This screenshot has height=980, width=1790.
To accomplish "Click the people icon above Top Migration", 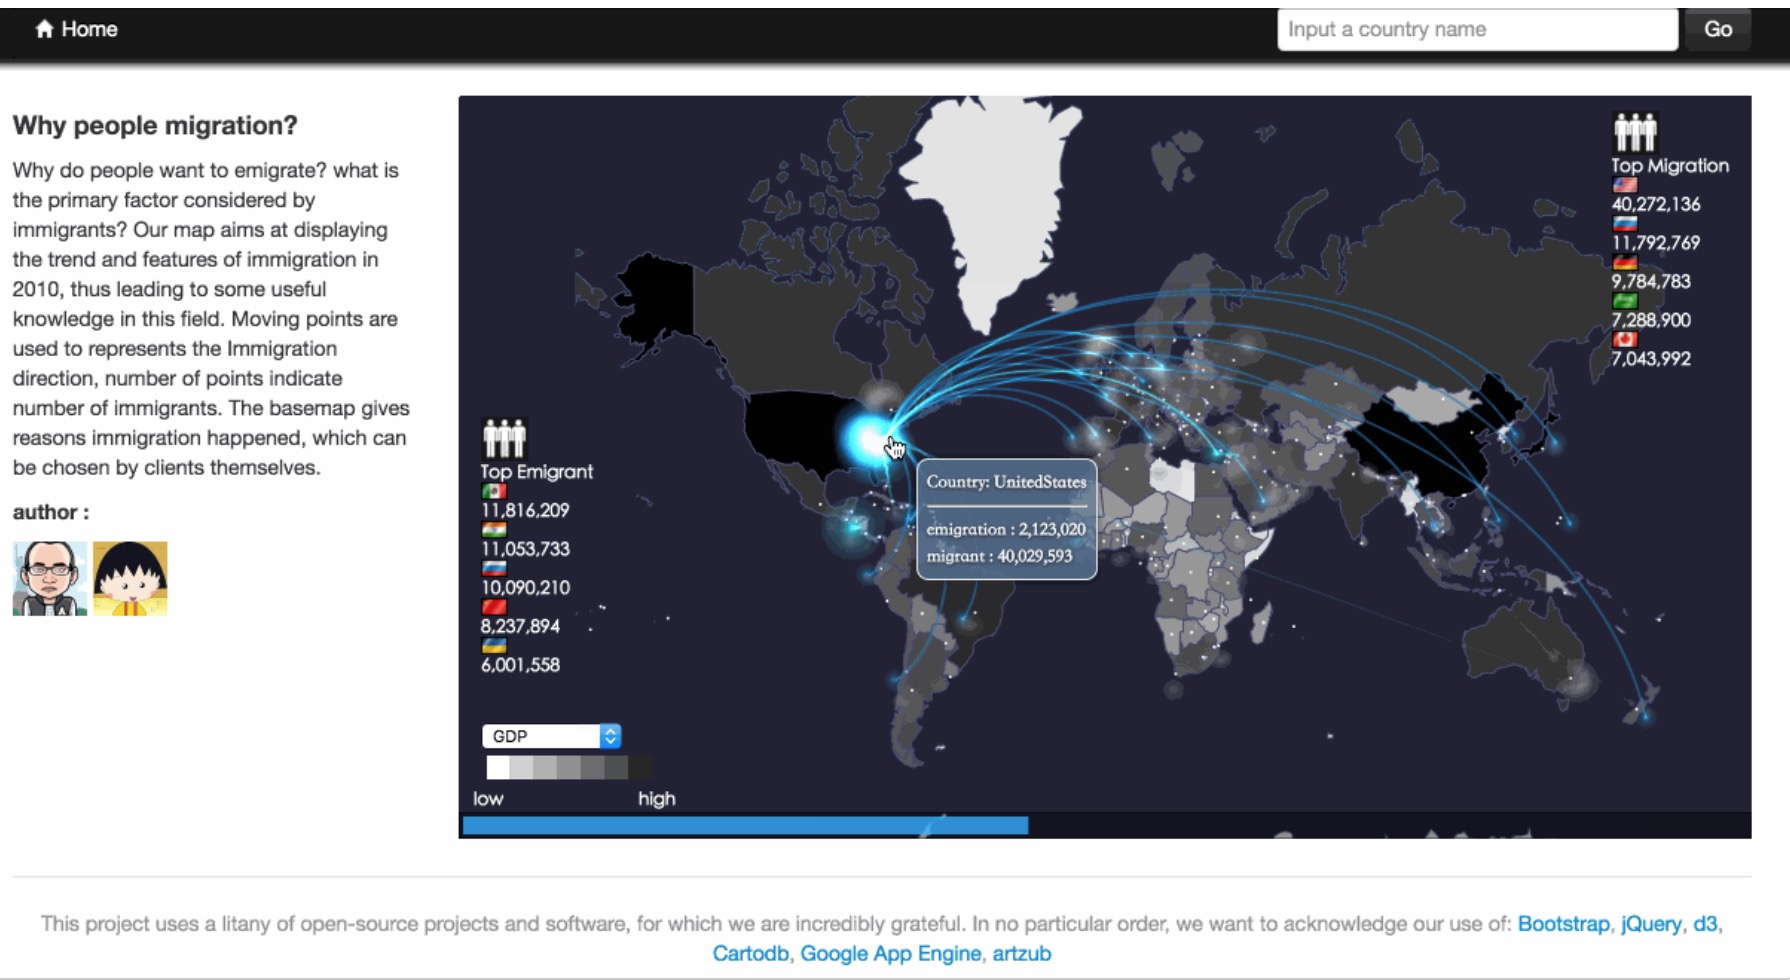I will point(1635,132).
